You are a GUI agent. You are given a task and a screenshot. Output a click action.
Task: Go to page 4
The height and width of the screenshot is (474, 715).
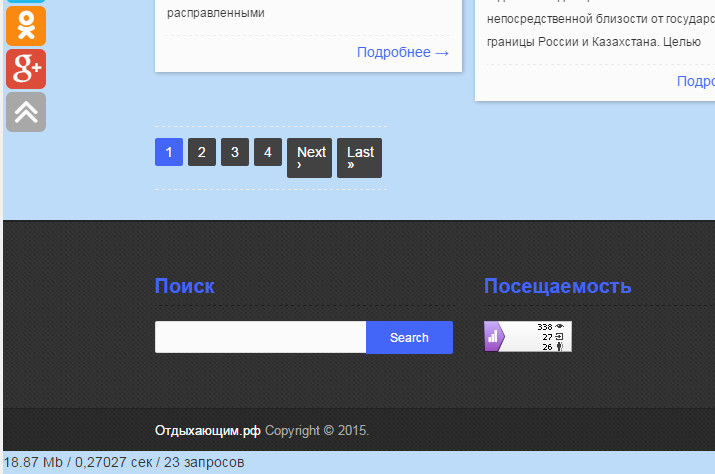click(x=268, y=152)
